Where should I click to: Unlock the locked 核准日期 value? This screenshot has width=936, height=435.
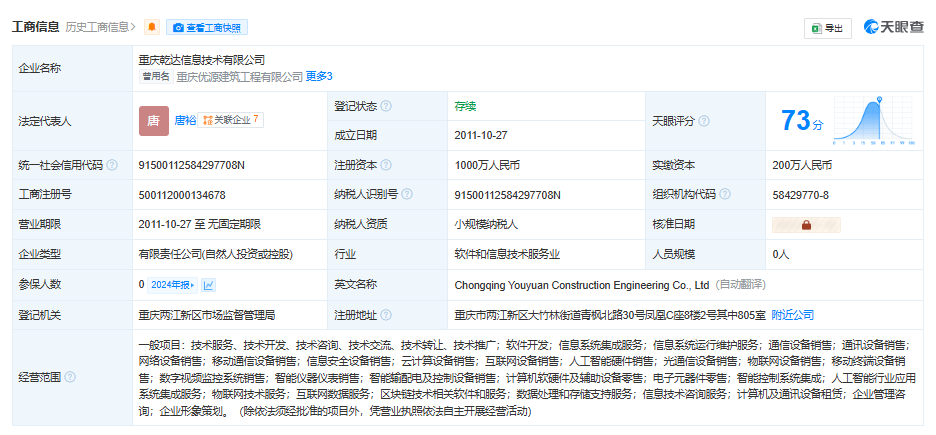point(806,225)
